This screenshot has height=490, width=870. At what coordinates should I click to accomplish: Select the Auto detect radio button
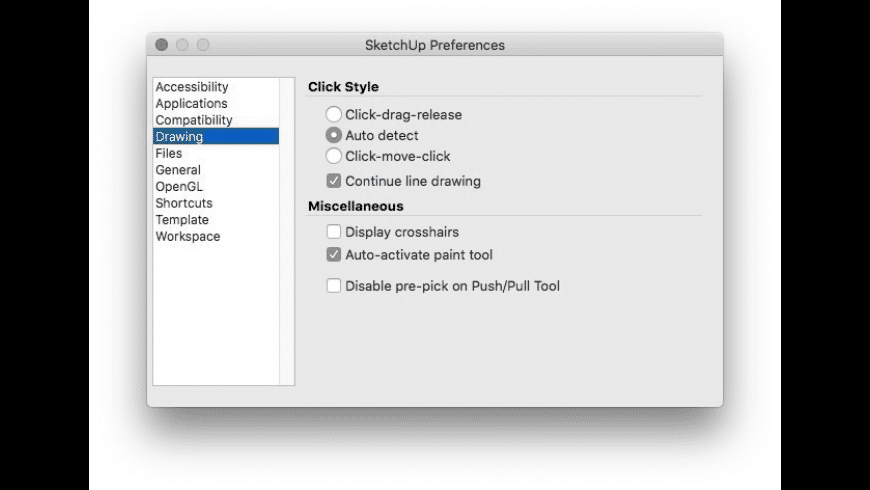(334, 135)
